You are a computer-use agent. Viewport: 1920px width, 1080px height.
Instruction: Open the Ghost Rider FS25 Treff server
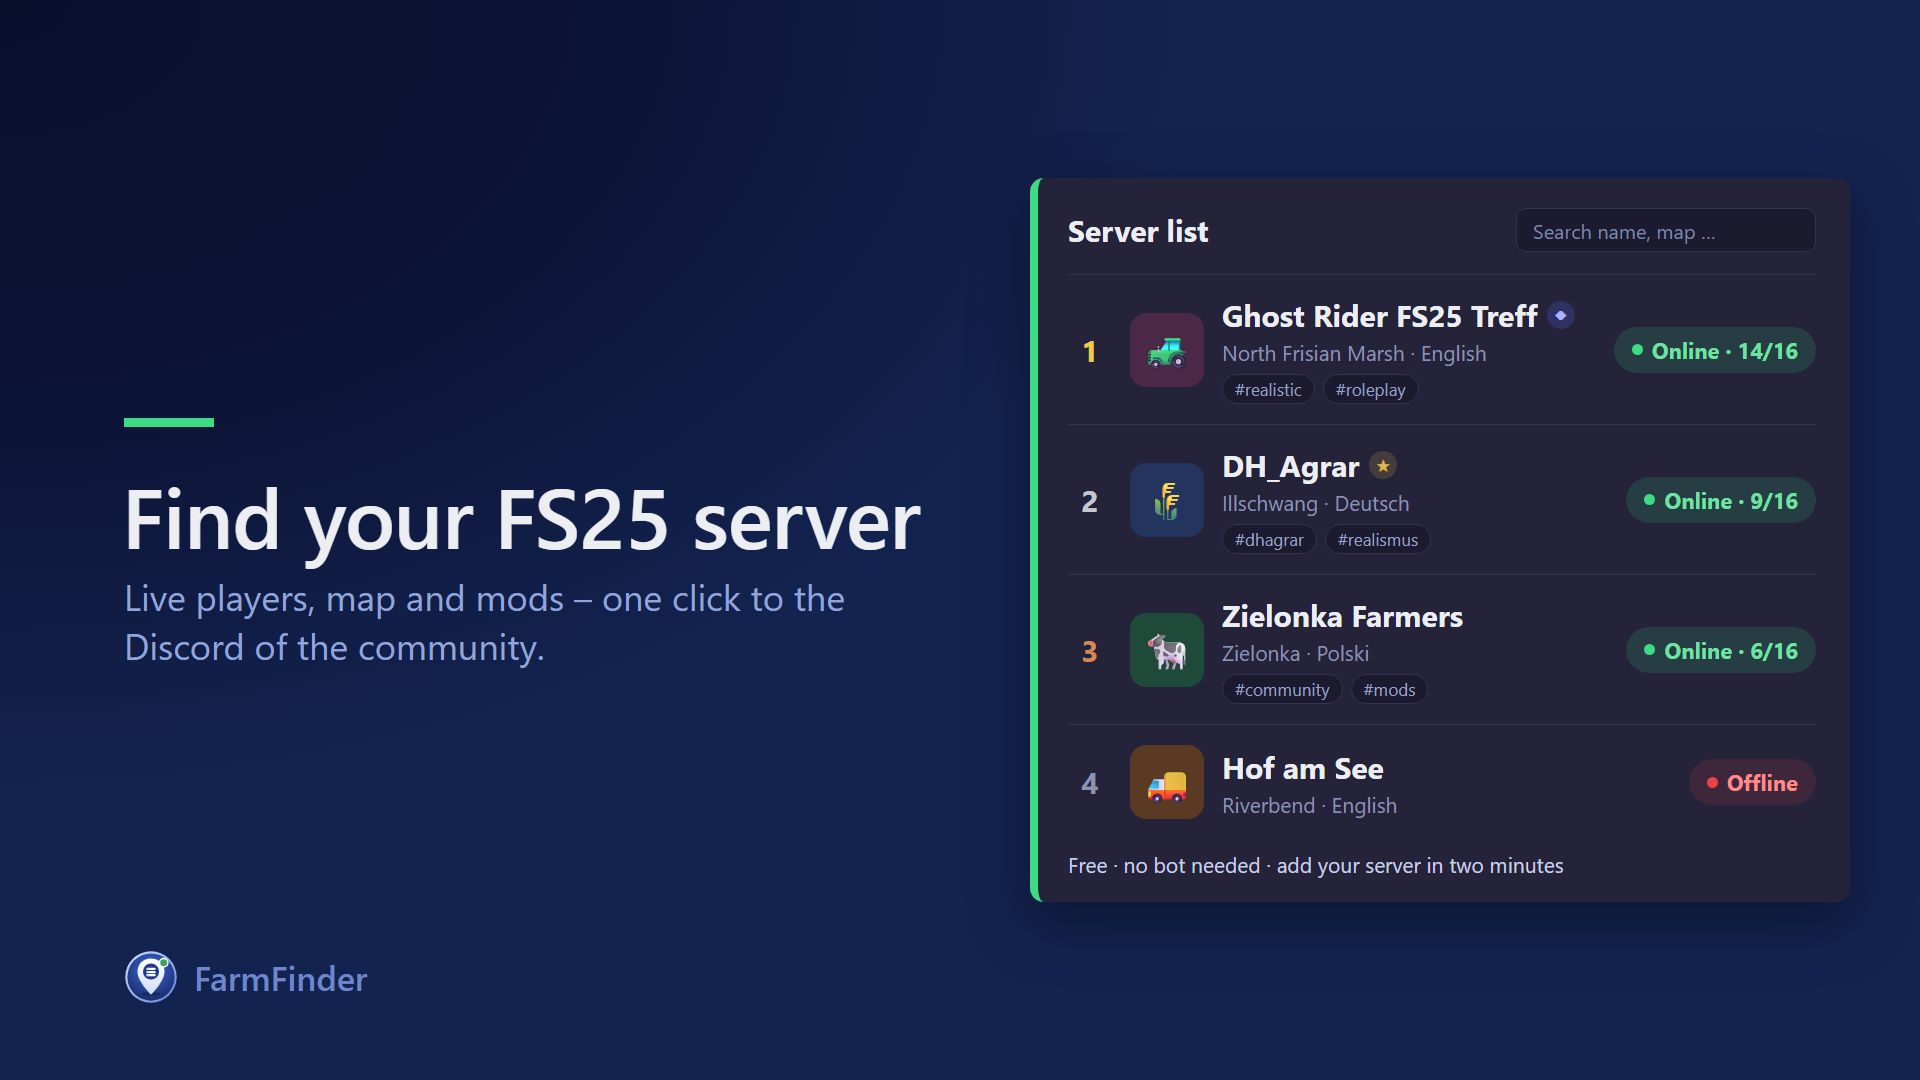click(x=1441, y=350)
